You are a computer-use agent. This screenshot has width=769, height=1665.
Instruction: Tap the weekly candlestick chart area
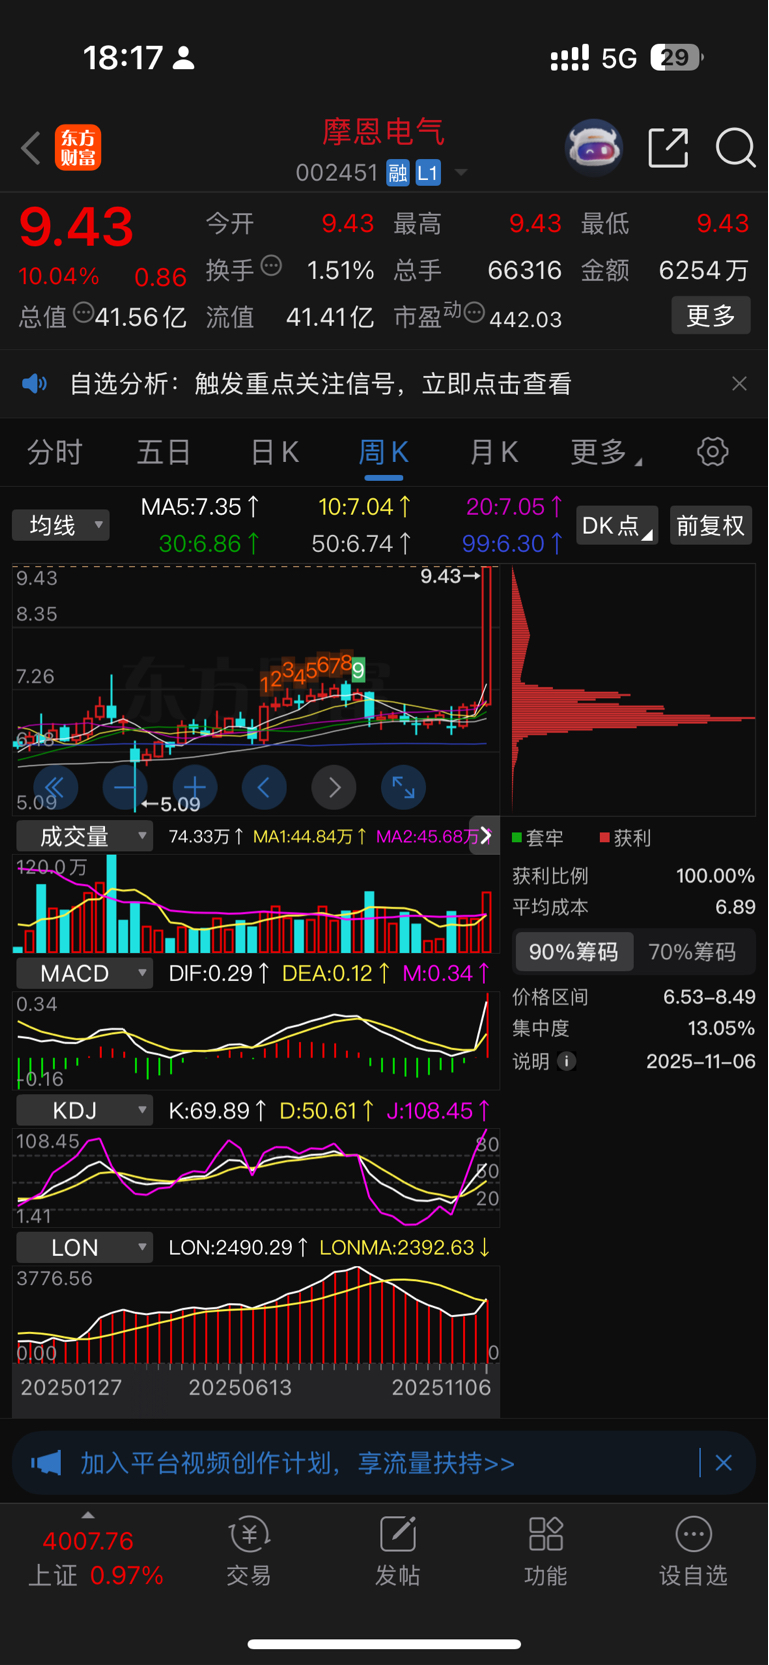[x=256, y=690]
